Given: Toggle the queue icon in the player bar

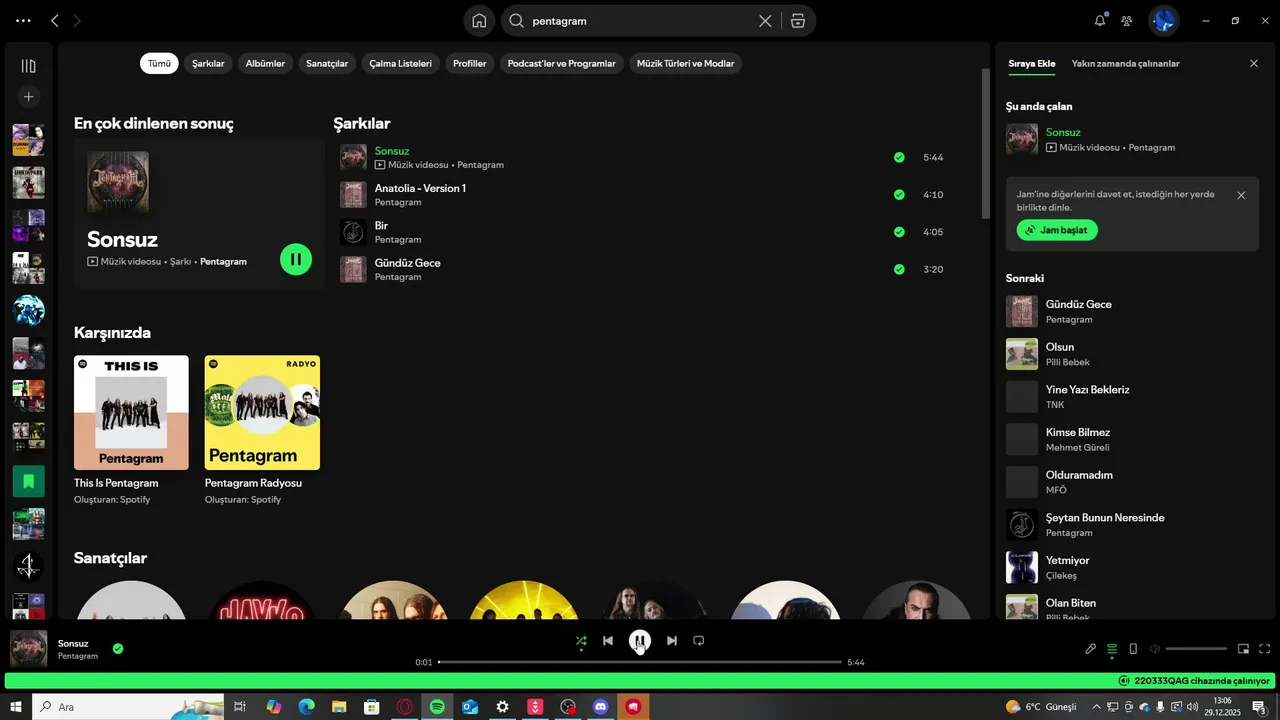Looking at the screenshot, I should (x=1112, y=649).
